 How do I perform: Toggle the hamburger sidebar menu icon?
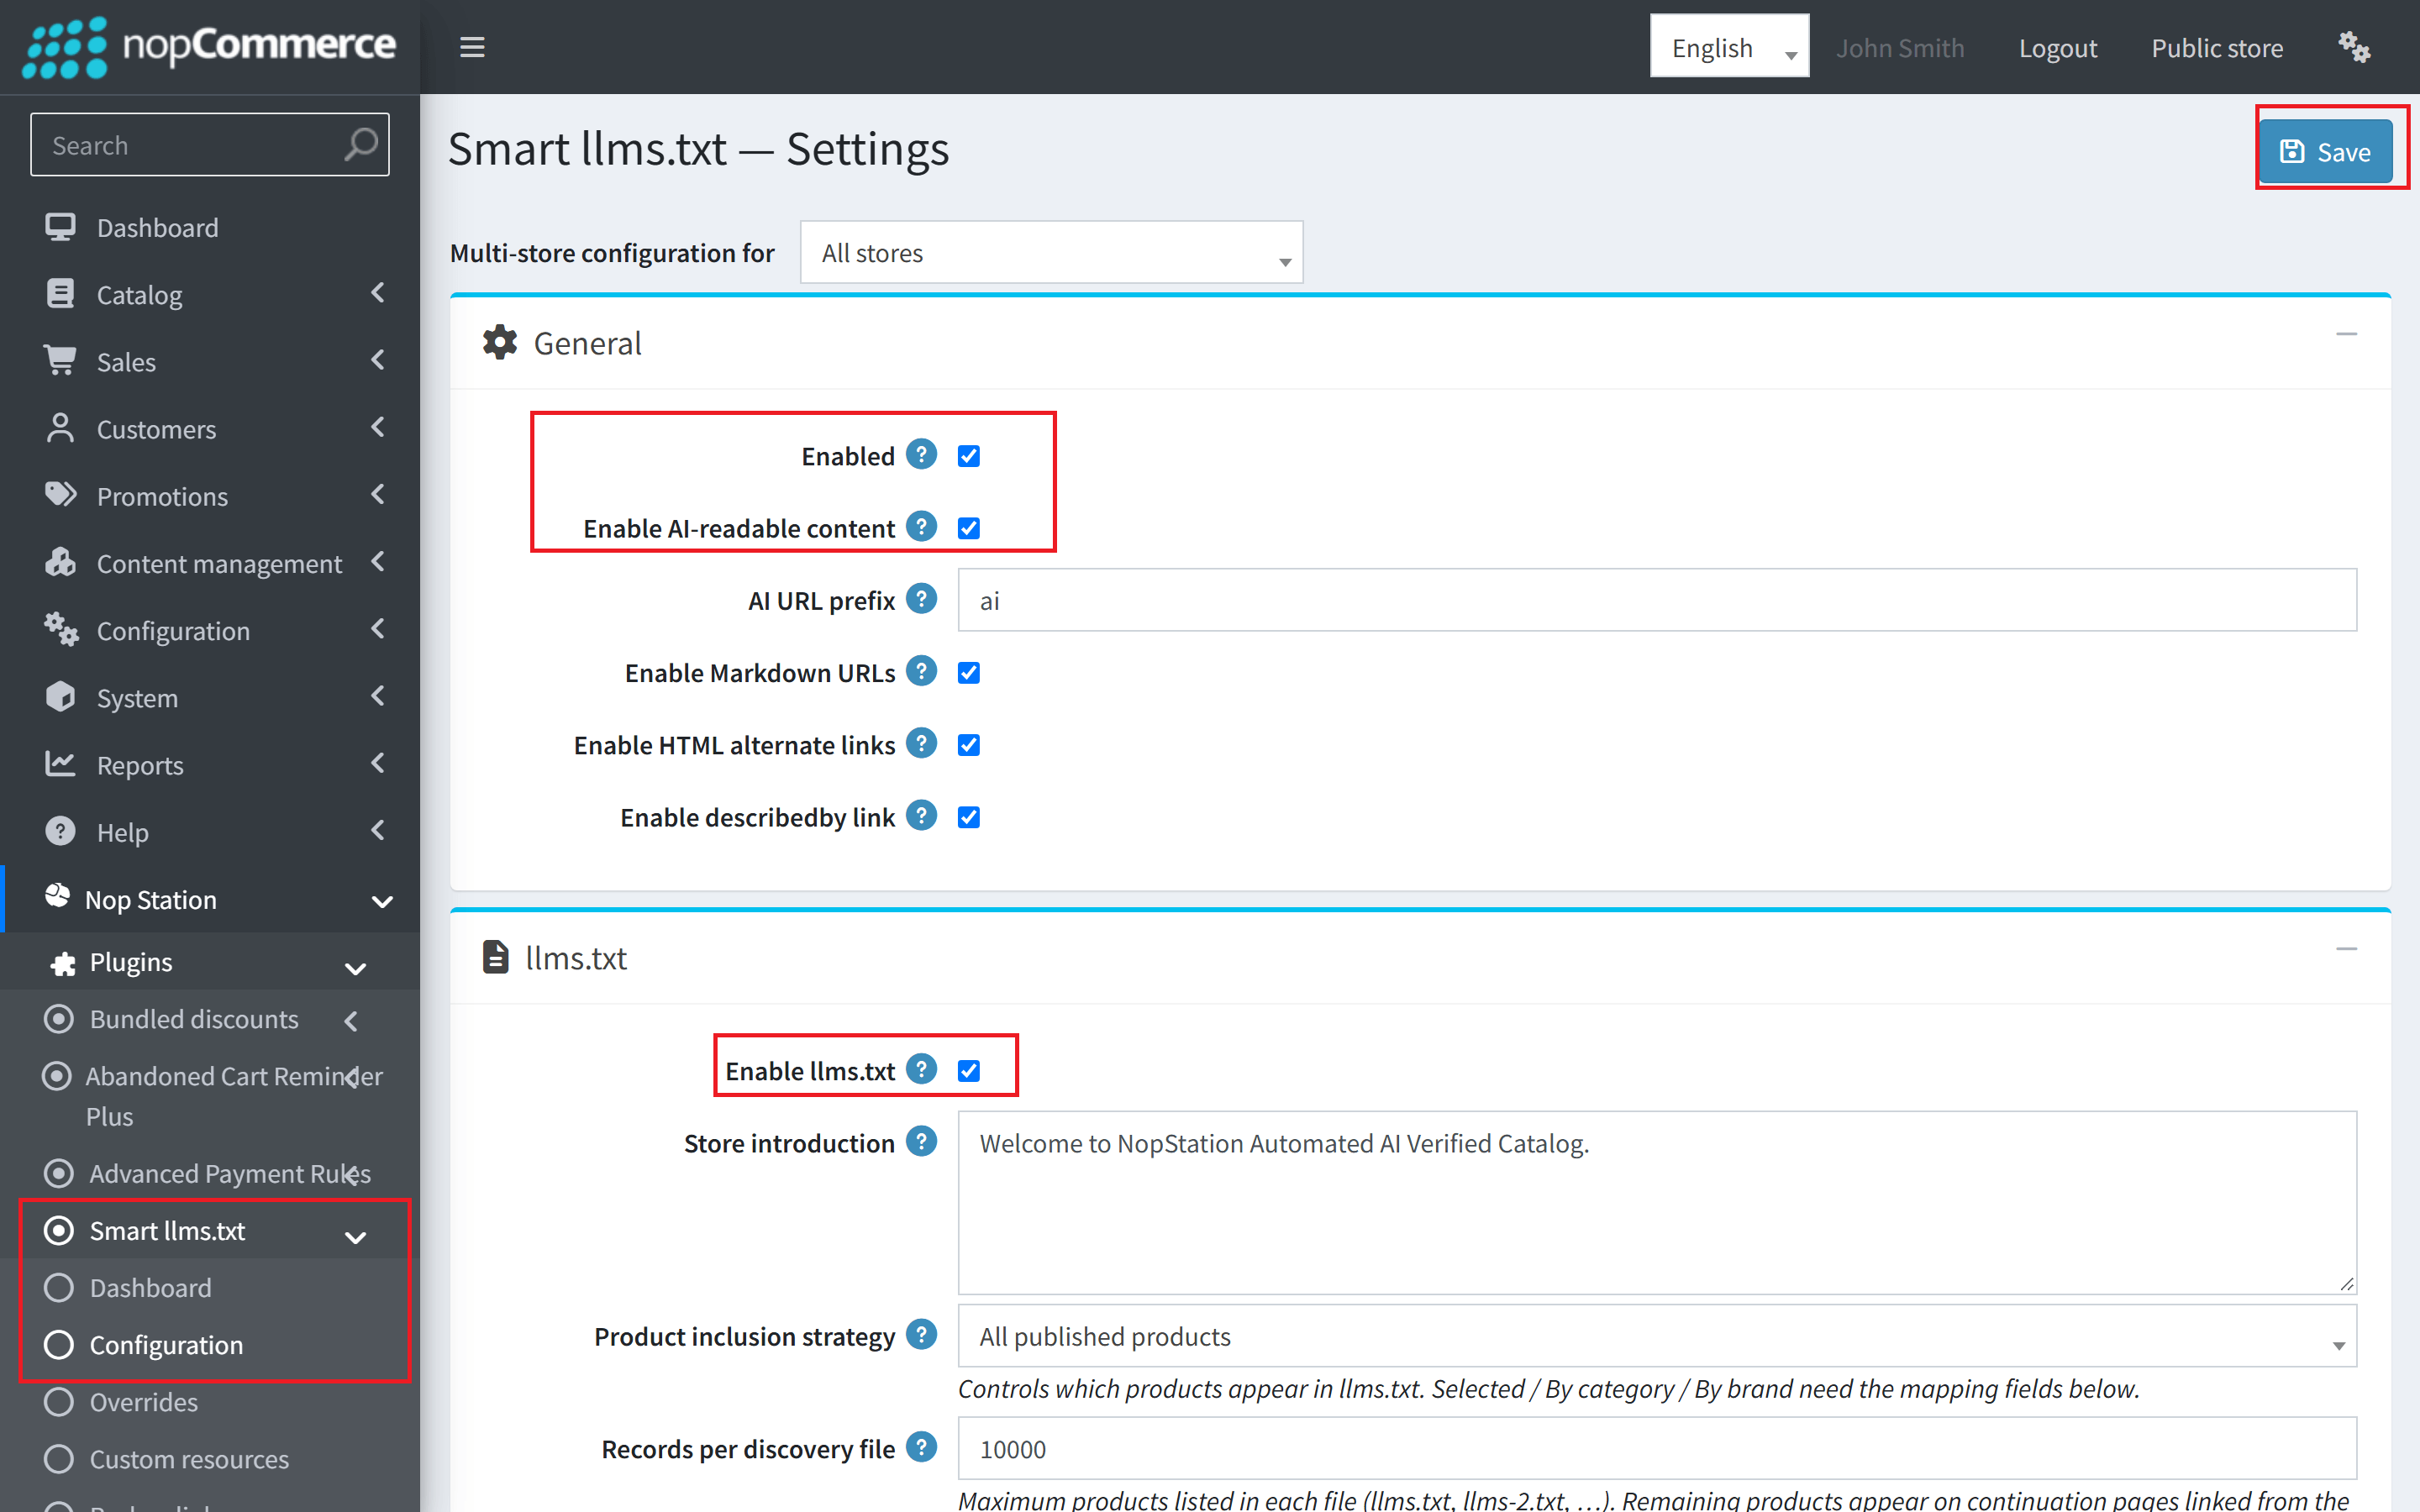click(472, 47)
